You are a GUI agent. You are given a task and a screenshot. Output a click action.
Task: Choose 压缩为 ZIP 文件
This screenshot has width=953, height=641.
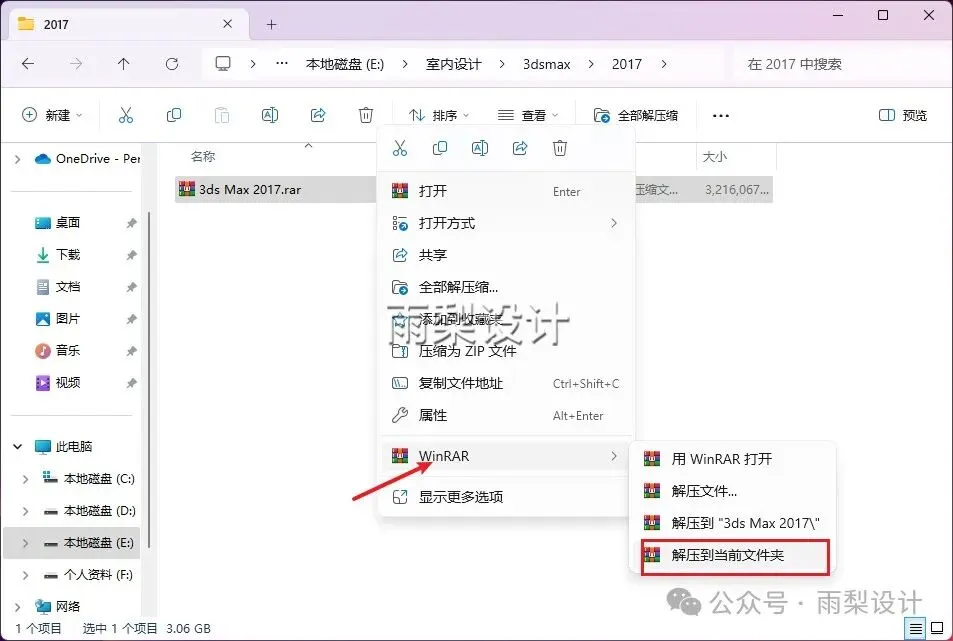[506, 351]
